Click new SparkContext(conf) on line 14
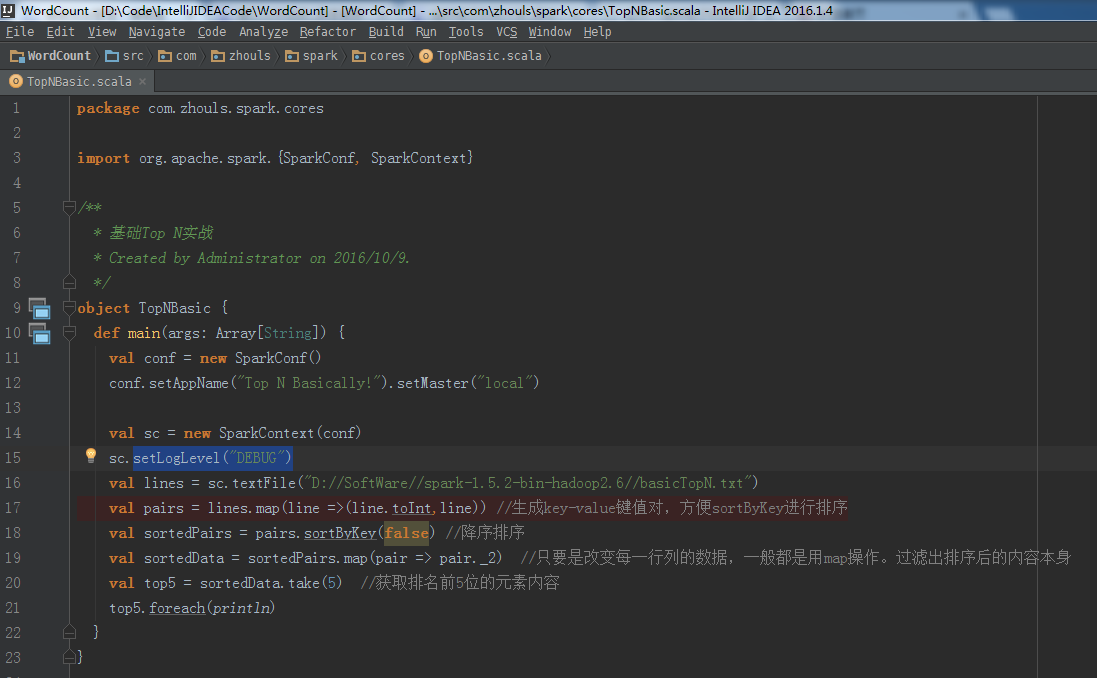 click(272, 433)
